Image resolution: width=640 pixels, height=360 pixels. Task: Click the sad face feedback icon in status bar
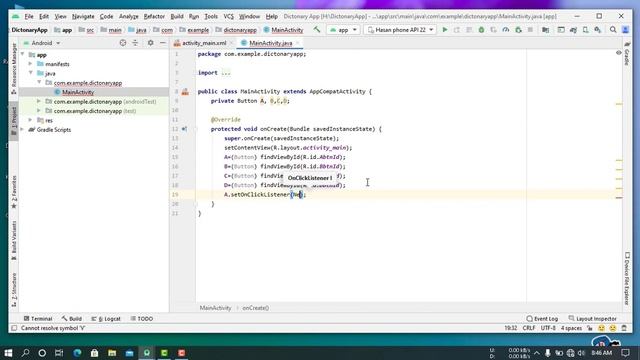[613, 328]
